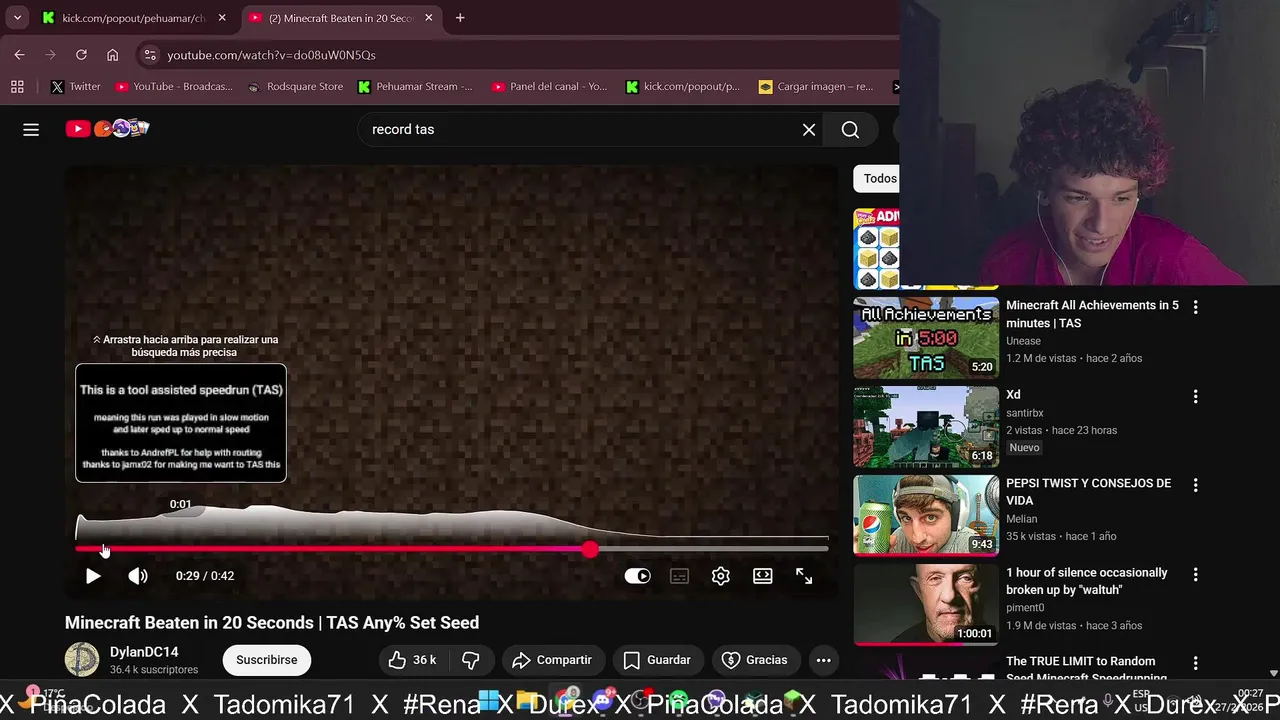Screen dimensions: 1280x720
Task: Open Rodsquare Store bookmark
Action: [x=295, y=87]
